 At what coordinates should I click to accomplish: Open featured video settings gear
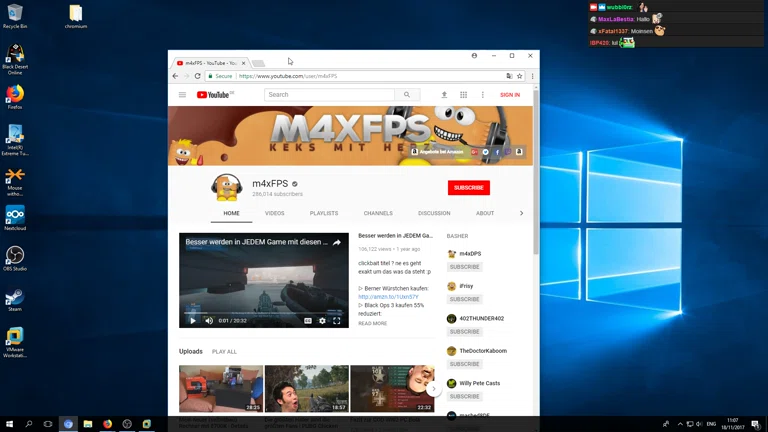[322, 321]
